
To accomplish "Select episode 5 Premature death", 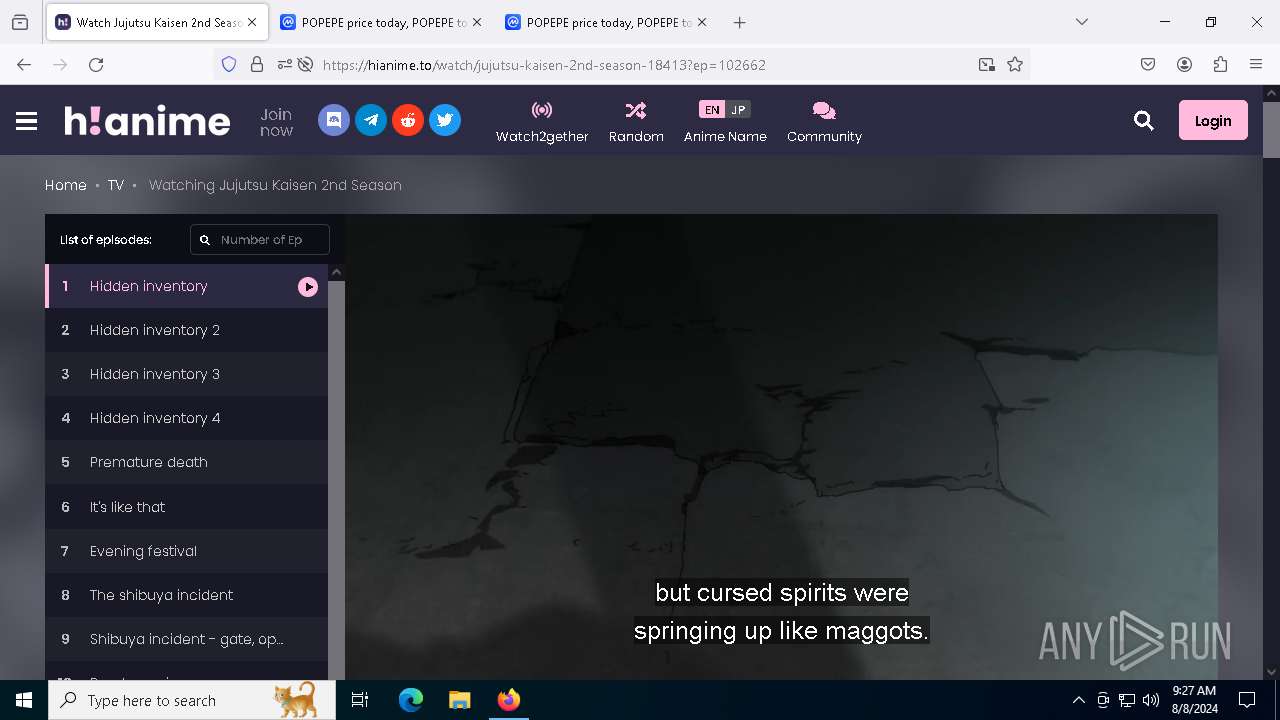I will click(186, 462).
